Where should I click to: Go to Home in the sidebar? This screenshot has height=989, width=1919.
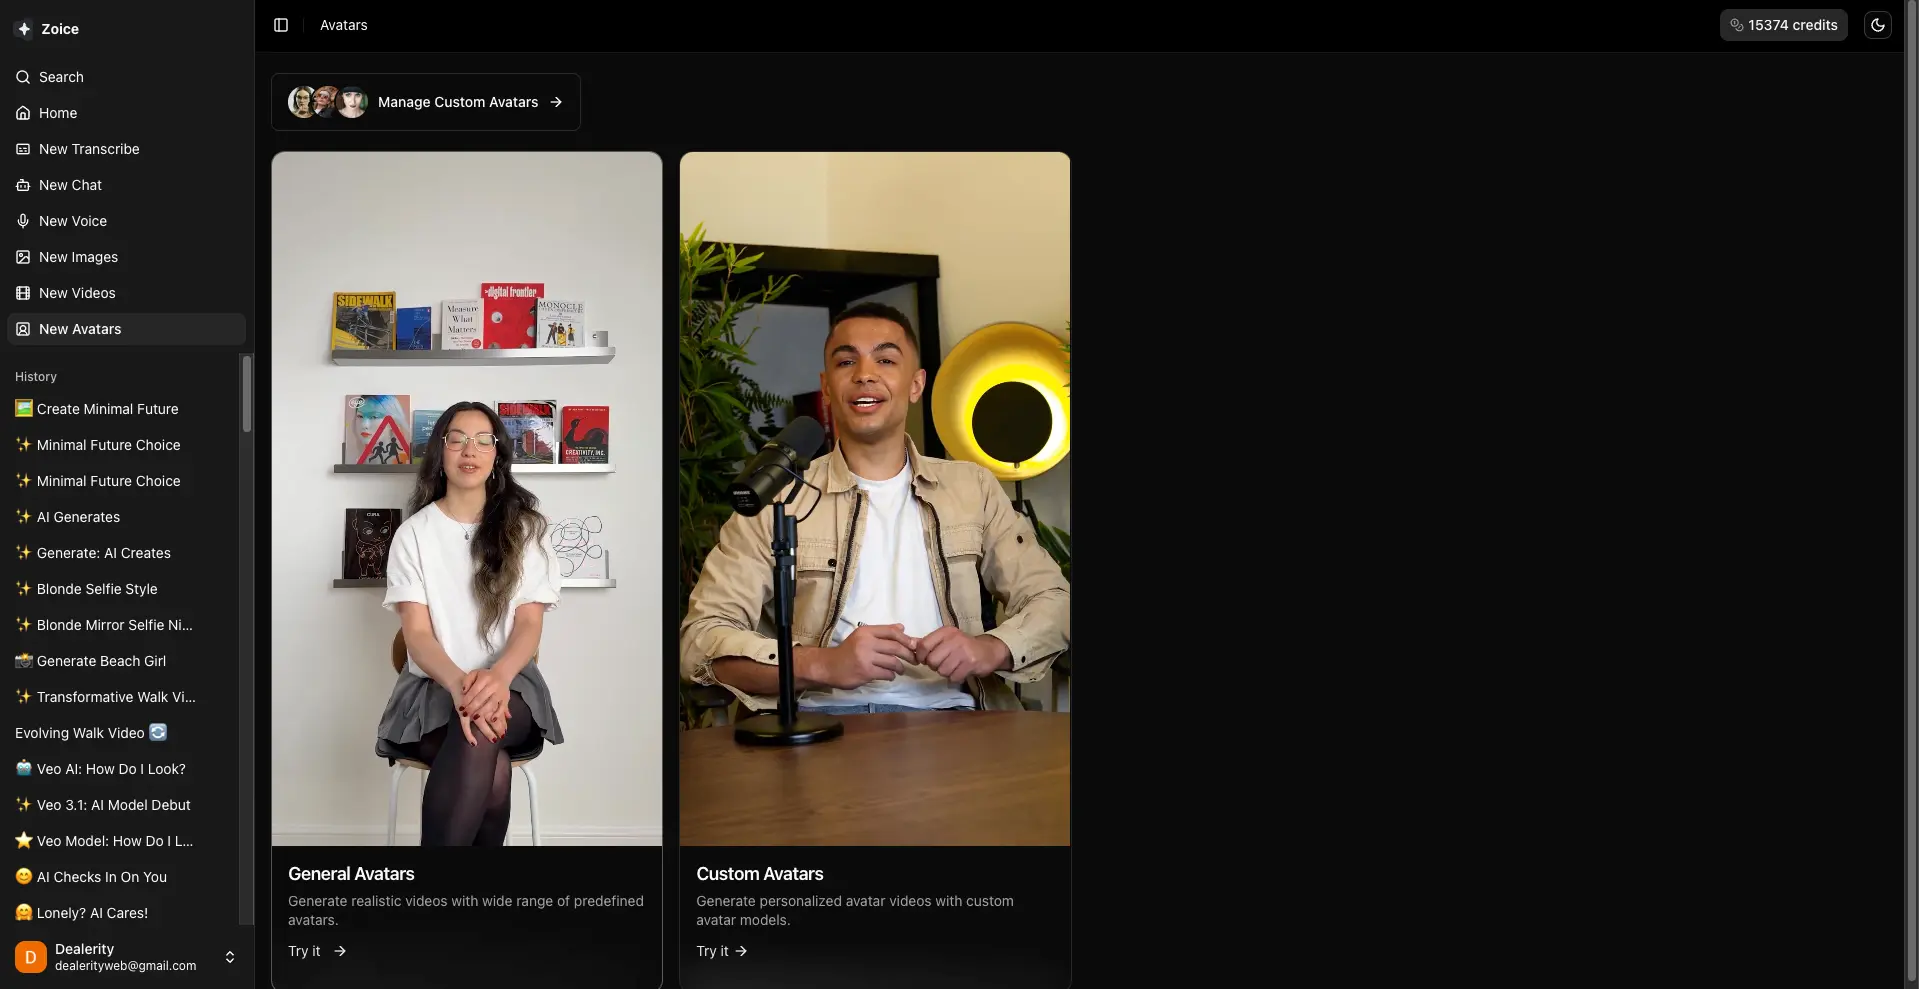126,113
